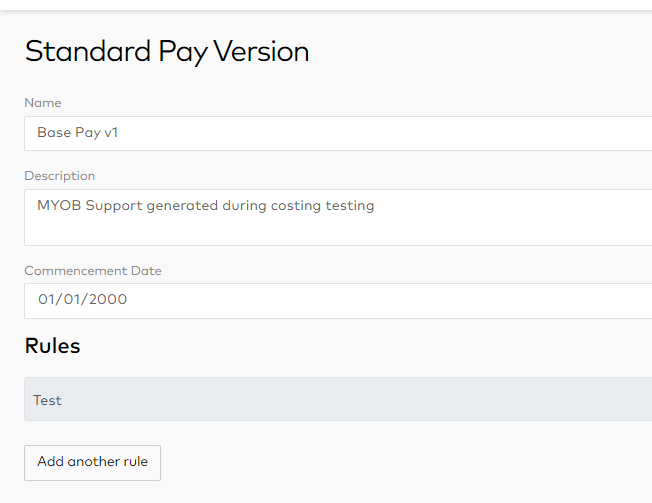Click the 01/01/2000 date value
The height and width of the screenshot is (503, 652).
(82, 299)
